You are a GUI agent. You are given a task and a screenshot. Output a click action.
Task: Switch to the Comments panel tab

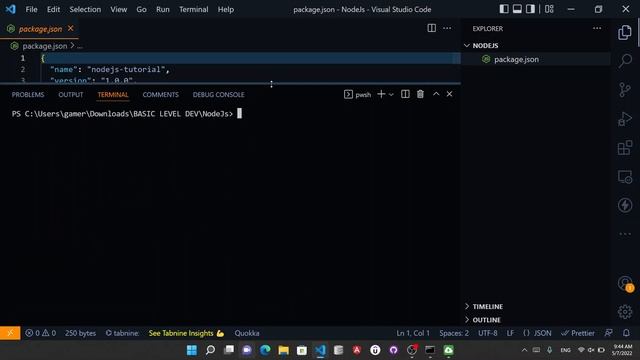coord(160,95)
